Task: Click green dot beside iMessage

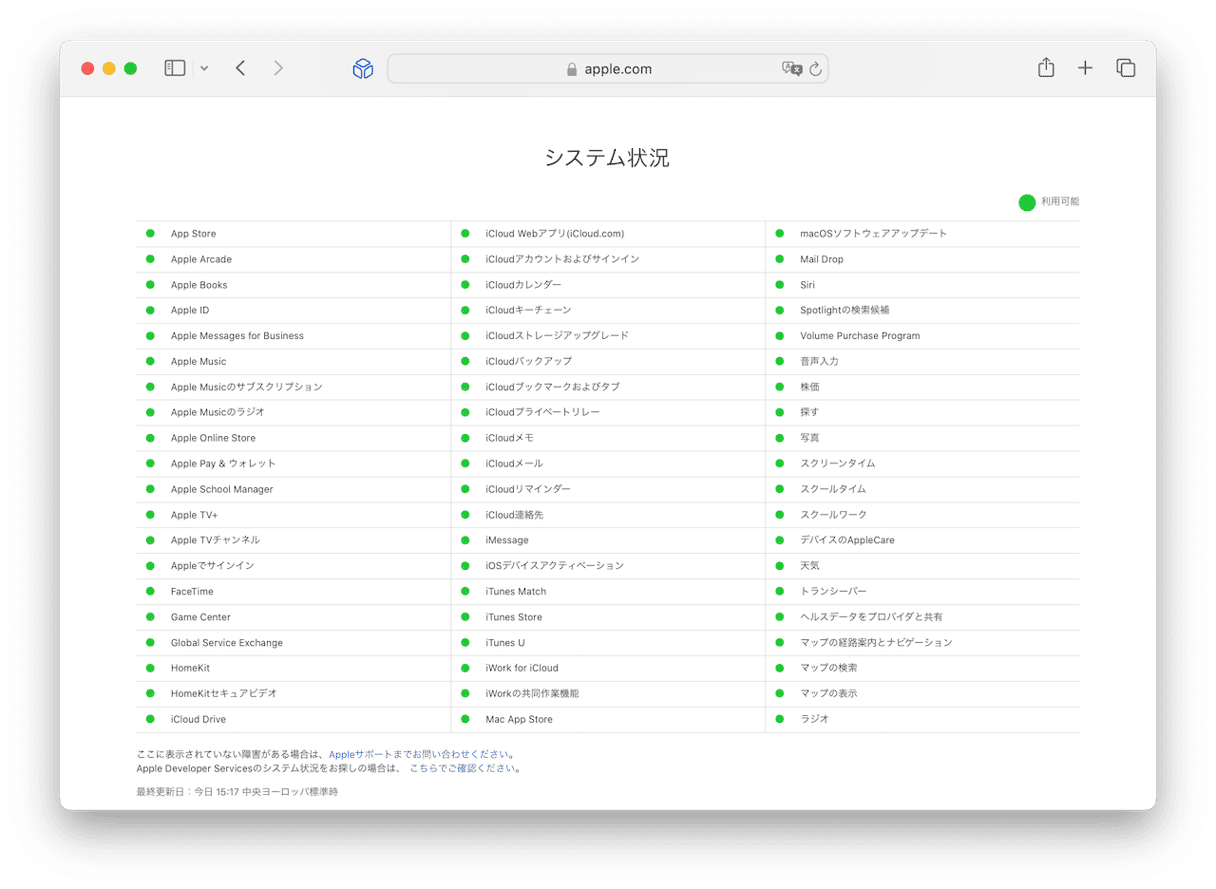Action: [465, 540]
